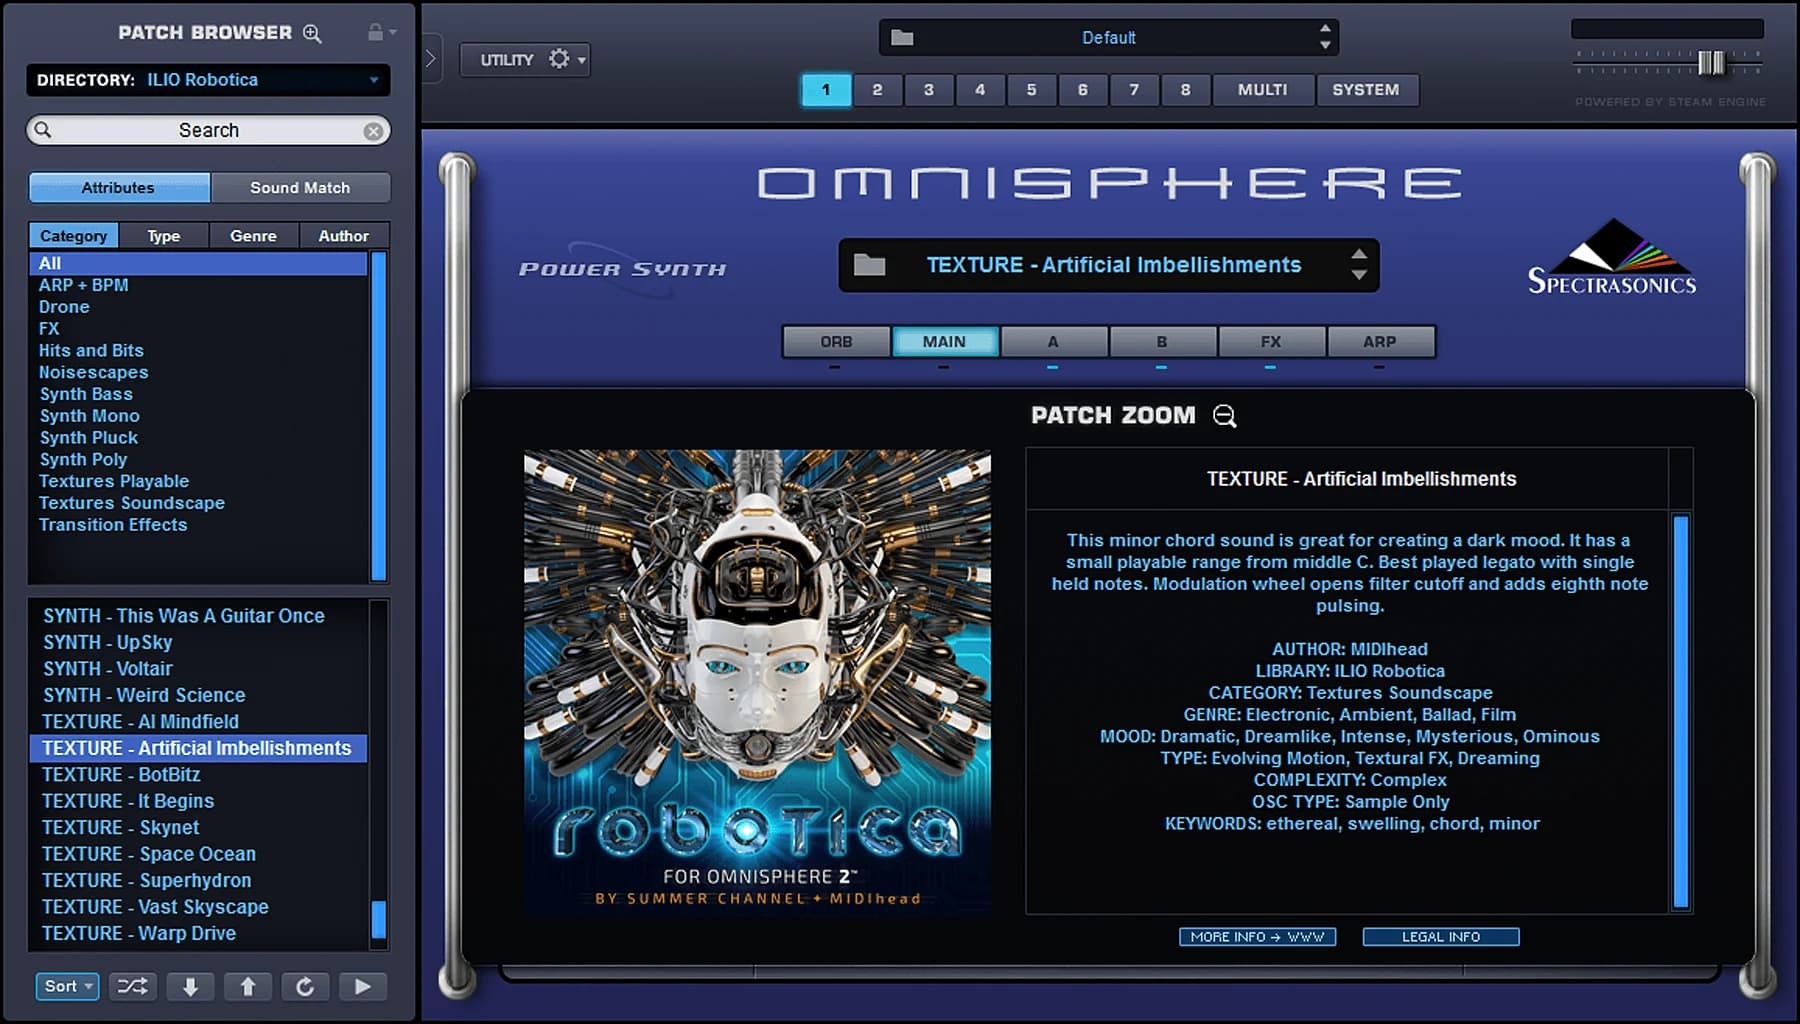Step through patches with the patch name stepper
This screenshot has height=1024, width=1800.
[1358, 265]
